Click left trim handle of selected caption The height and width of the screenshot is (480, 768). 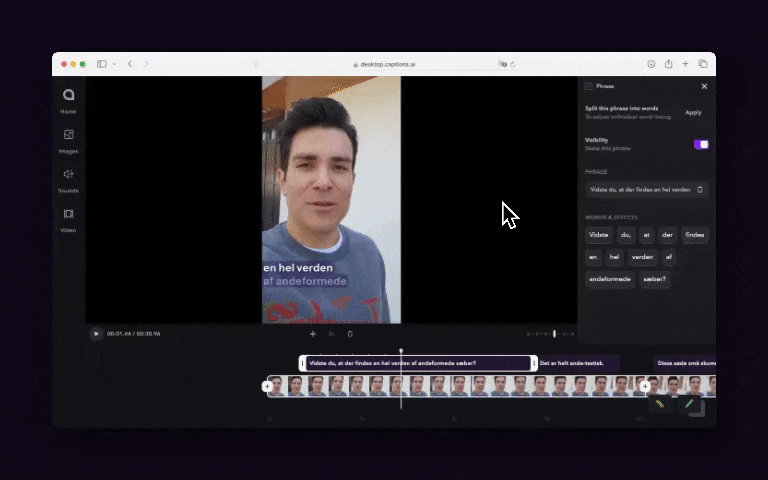[x=302, y=363]
